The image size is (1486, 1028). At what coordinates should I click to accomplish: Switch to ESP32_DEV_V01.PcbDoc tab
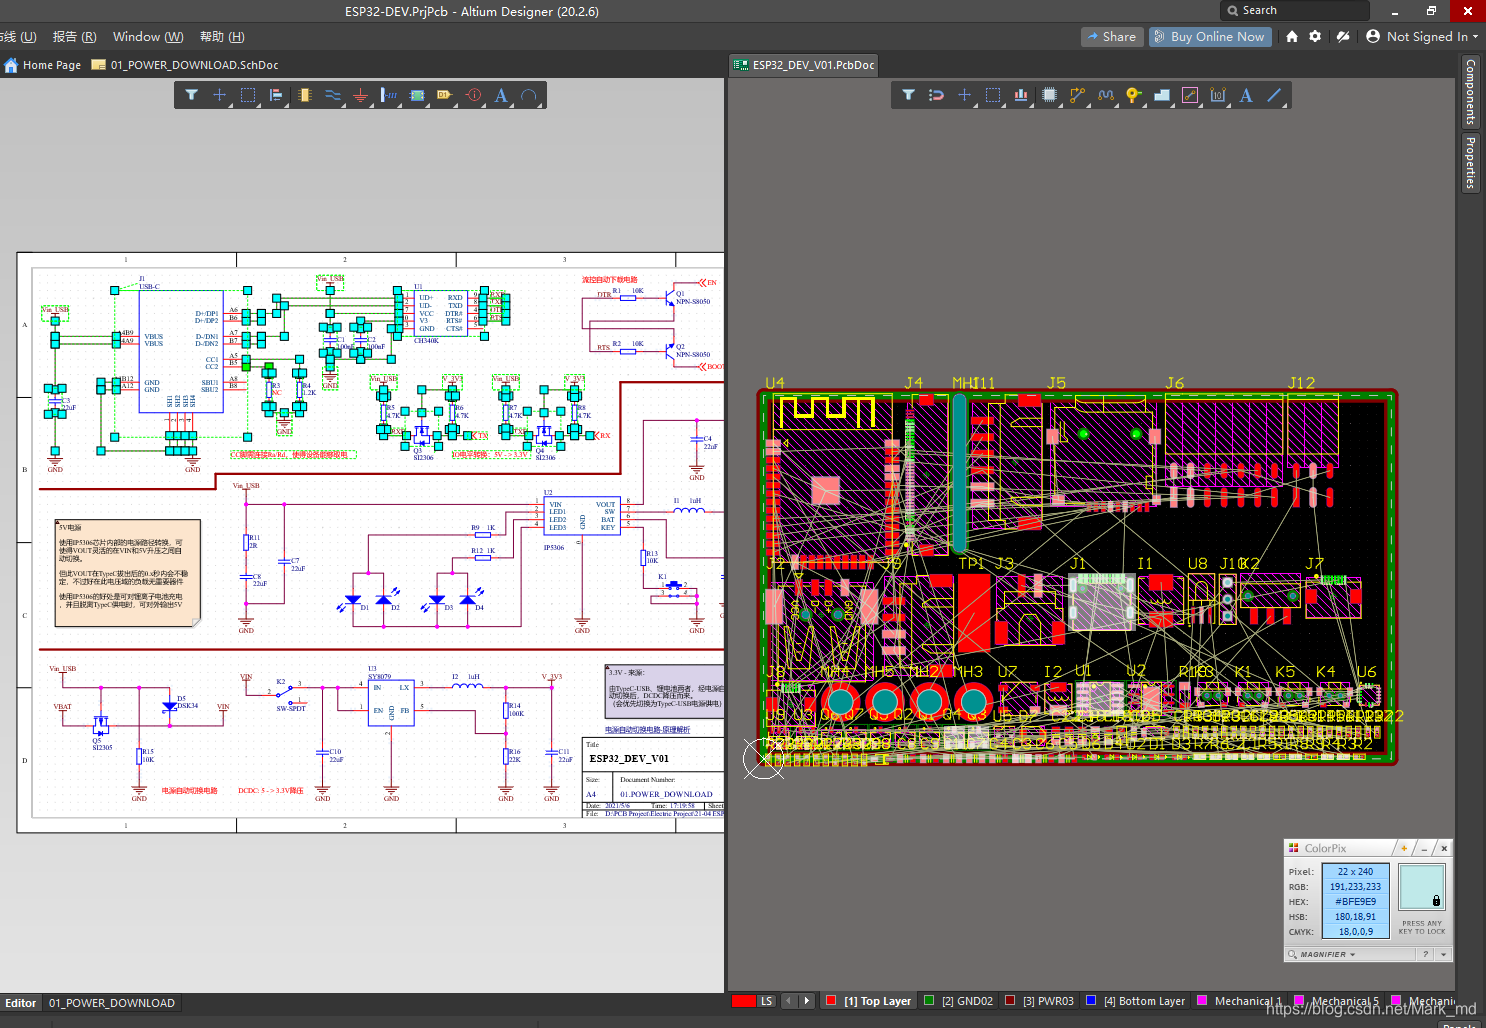[x=805, y=65]
